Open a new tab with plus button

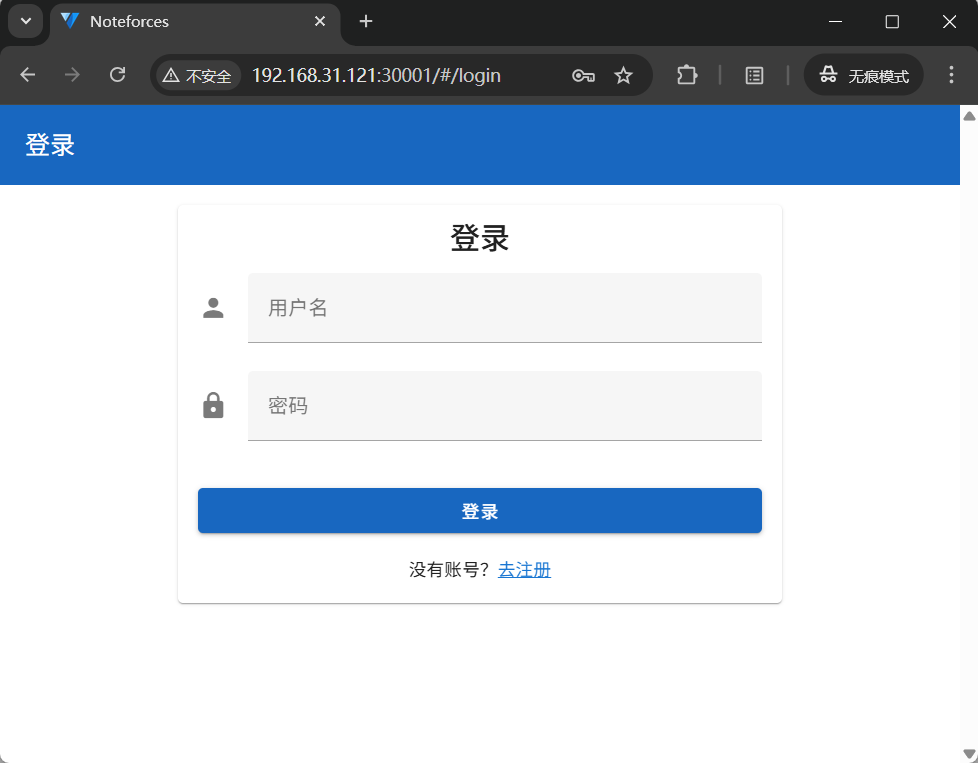366,21
